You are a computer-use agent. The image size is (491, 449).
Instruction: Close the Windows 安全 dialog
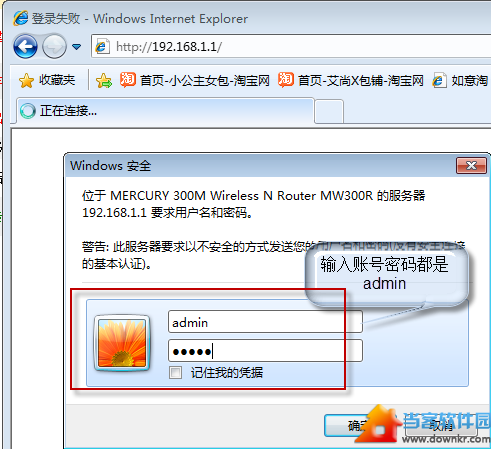click(x=471, y=165)
